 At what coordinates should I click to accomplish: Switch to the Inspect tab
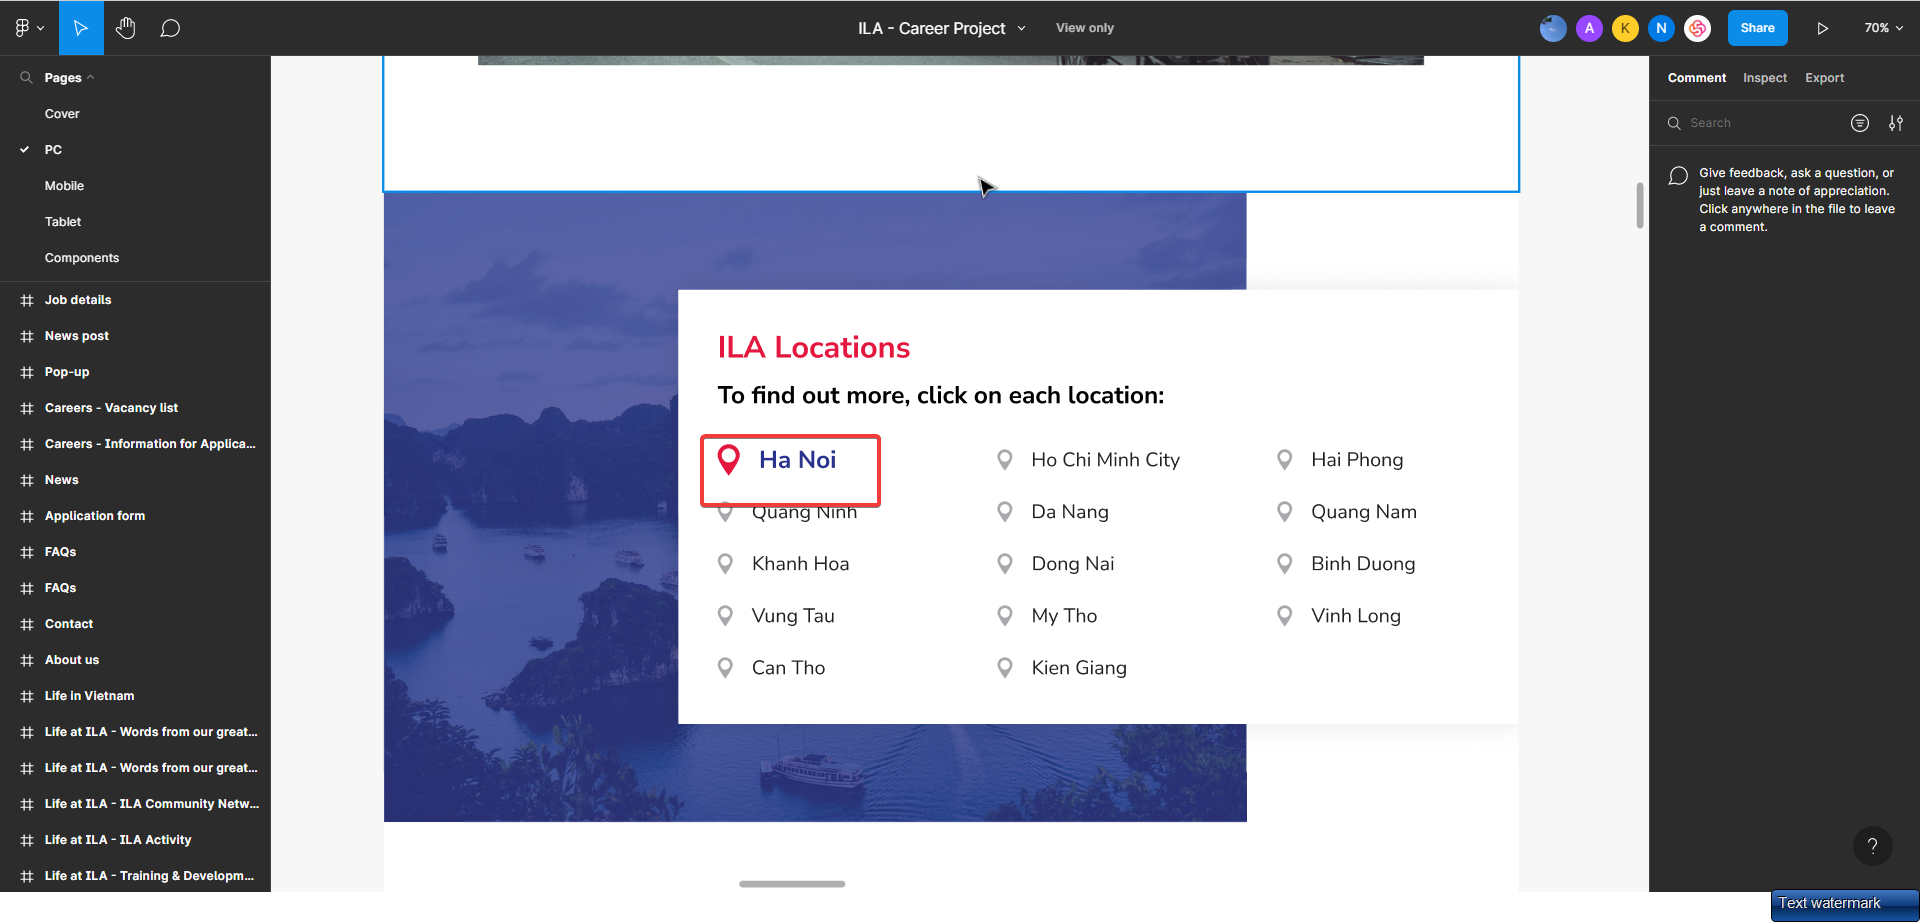click(1764, 78)
